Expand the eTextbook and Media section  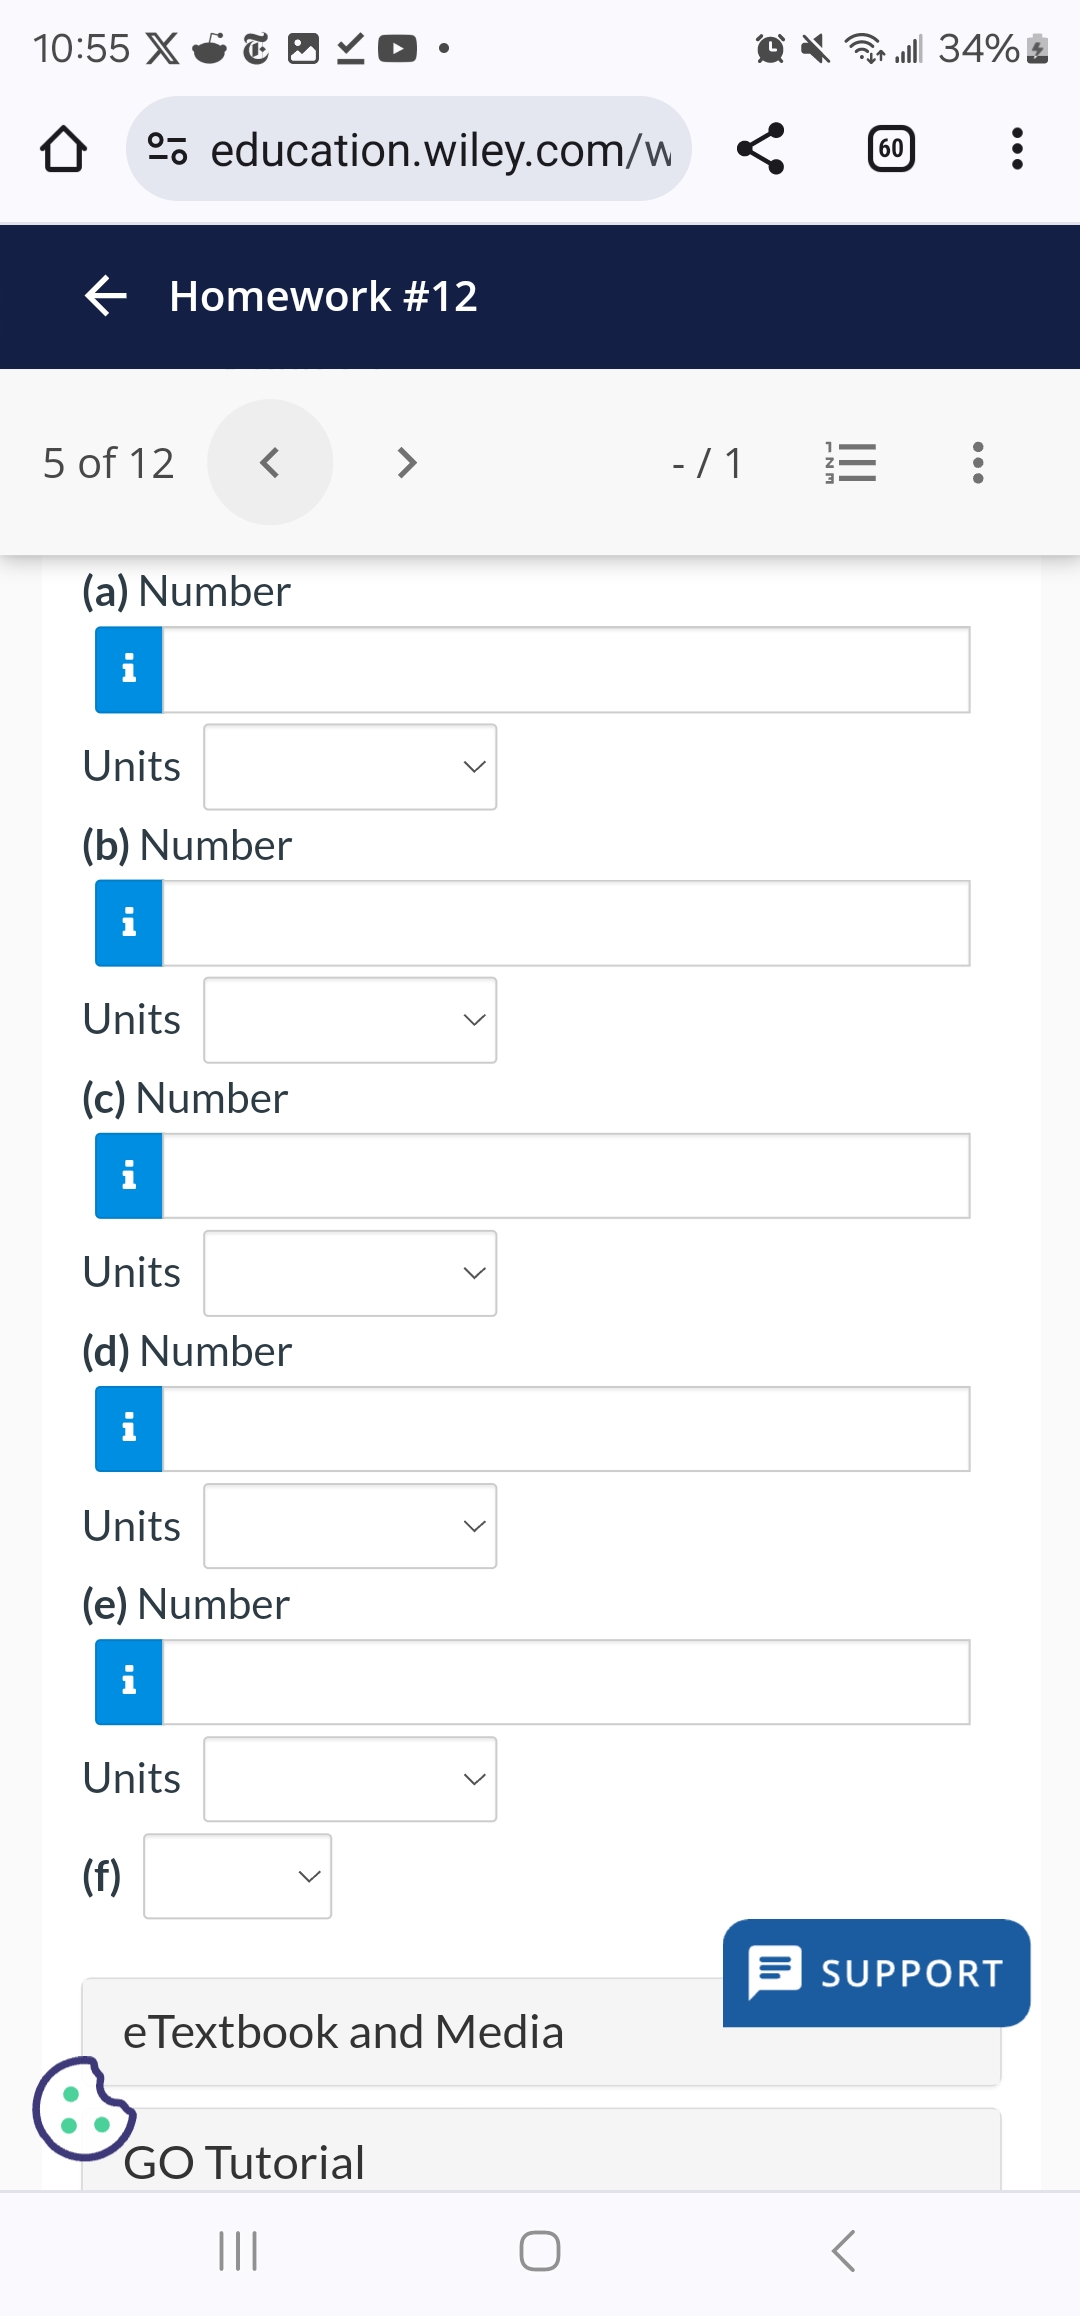(400, 2033)
